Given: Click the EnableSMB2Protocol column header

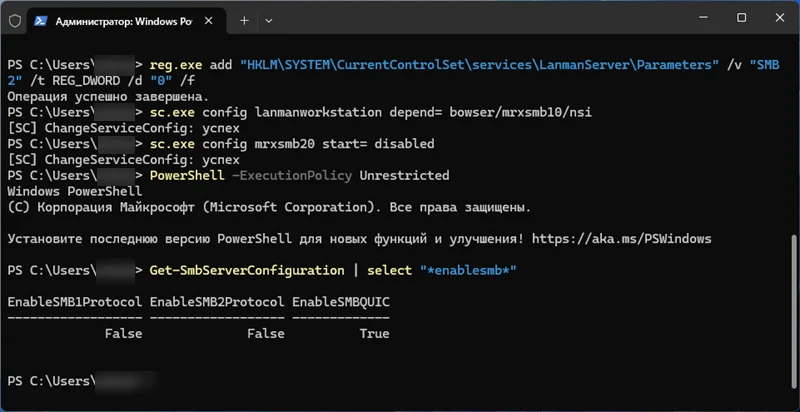Looking at the screenshot, I should pyautogui.click(x=217, y=302).
